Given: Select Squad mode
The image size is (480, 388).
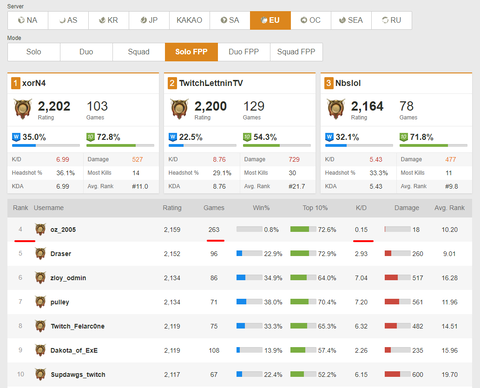Looking at the screenshot, I should click(x=139, y=52).
